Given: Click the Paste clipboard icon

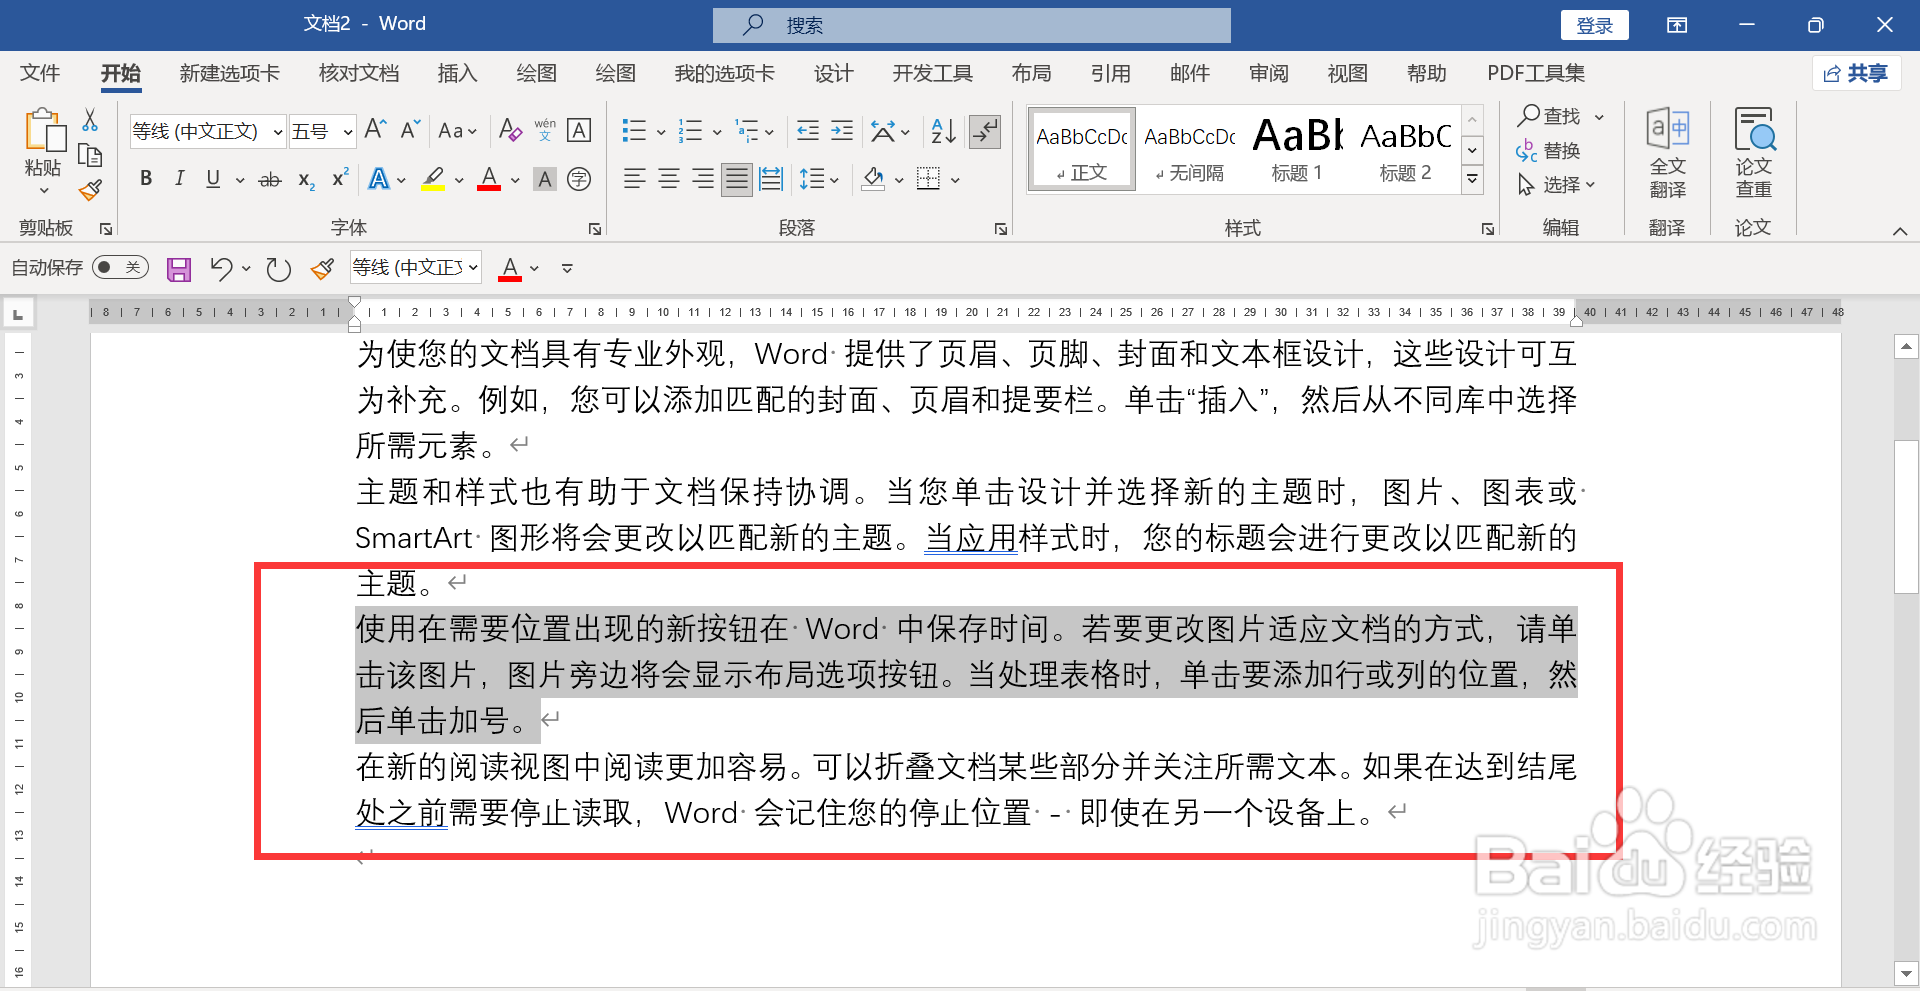Looking at the screenshot, I should pos(44,131).
